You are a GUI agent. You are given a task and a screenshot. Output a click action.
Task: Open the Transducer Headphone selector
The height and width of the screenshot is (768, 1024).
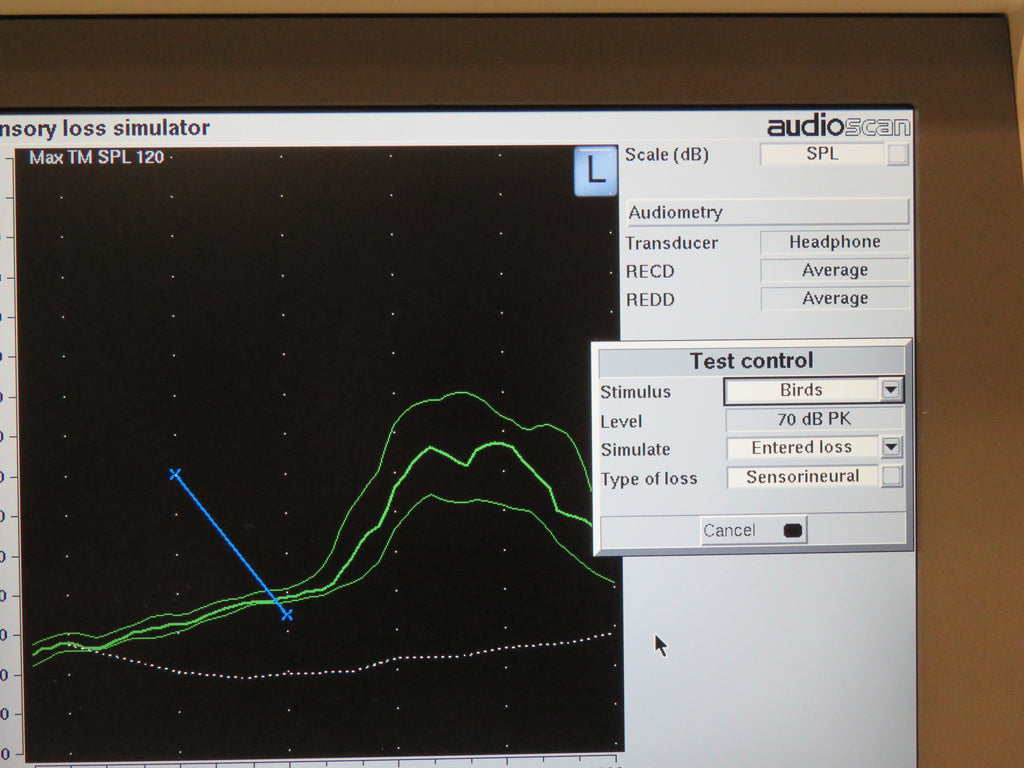[834, 242]
